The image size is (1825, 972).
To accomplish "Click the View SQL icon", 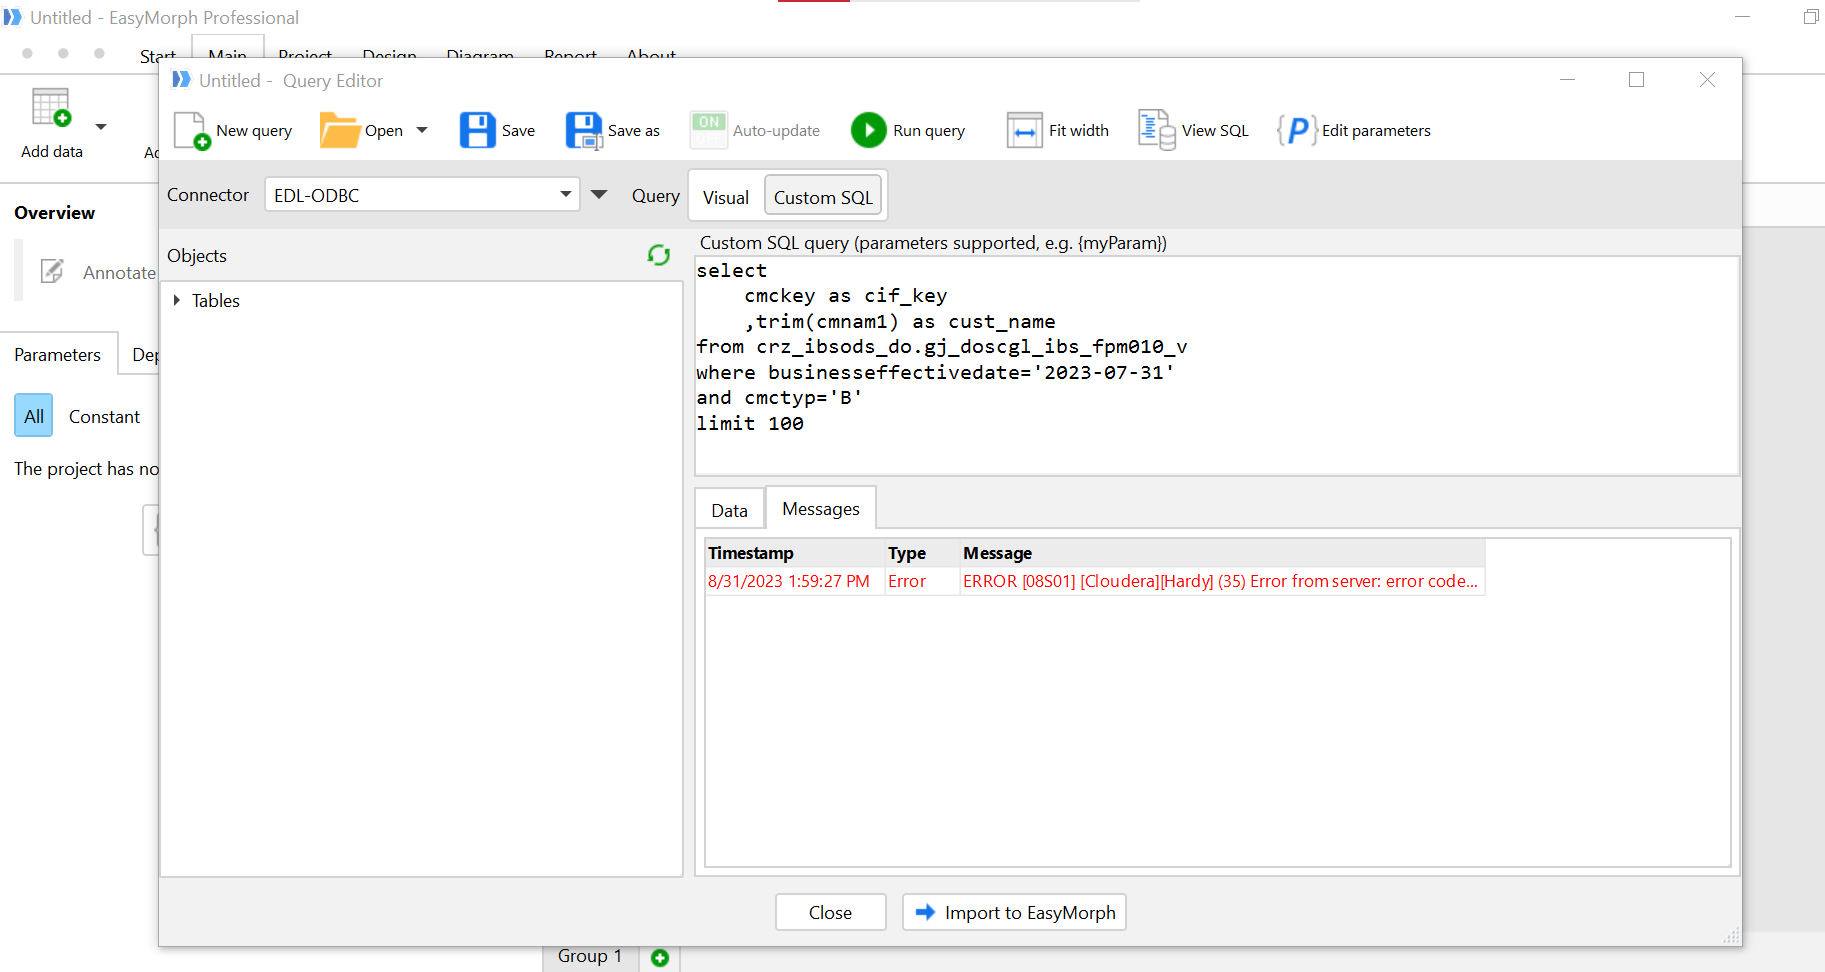I will coord(1157,130).
